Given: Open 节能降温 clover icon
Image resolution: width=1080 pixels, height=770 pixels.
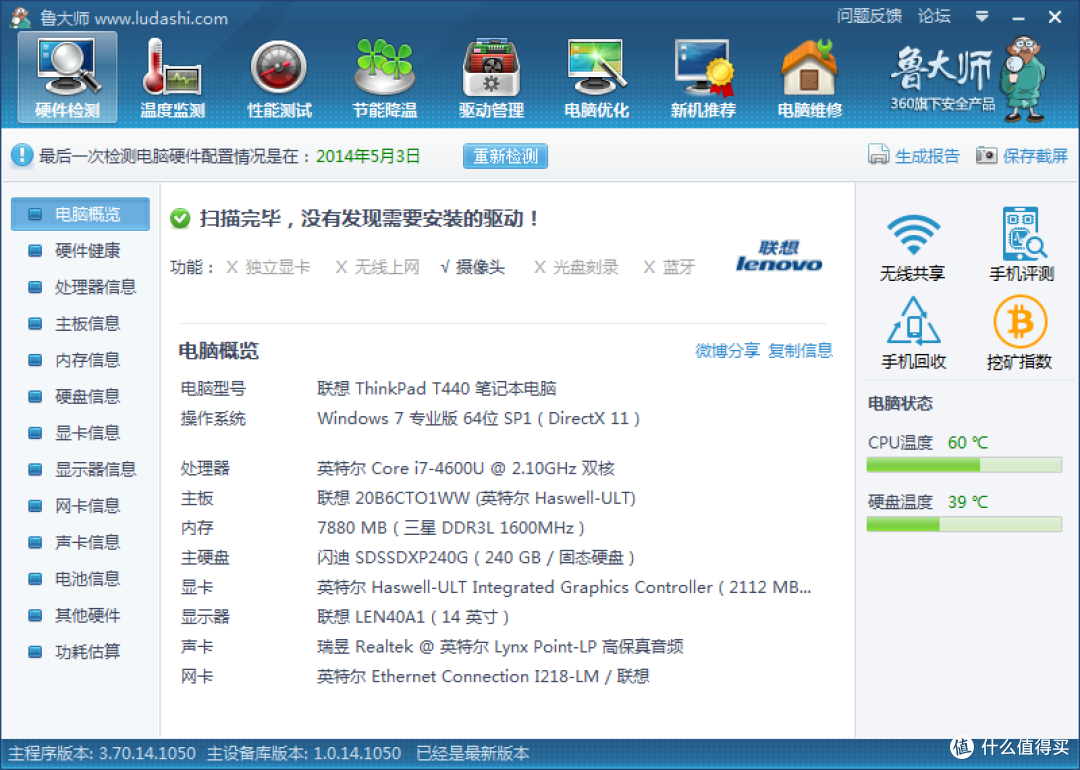Looking at the screenshot, I should click(x=384, y=78).
